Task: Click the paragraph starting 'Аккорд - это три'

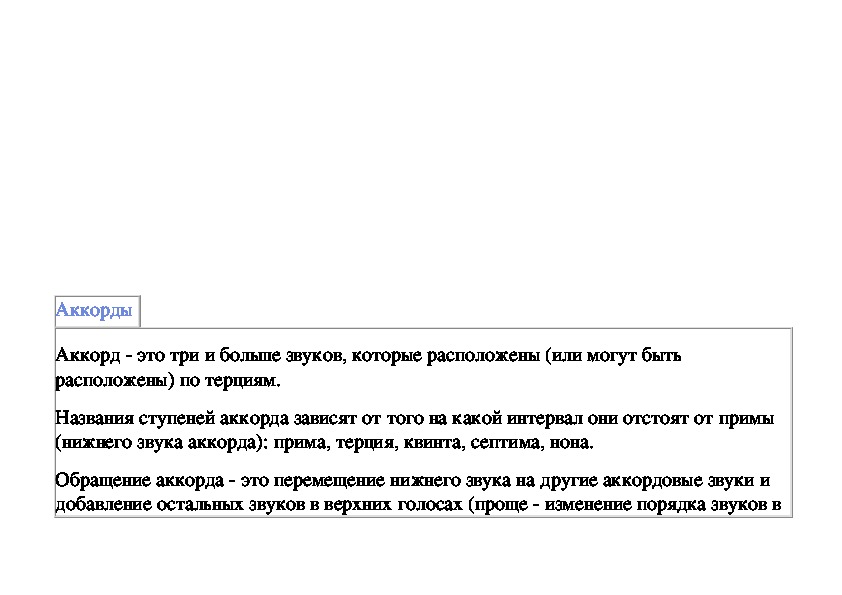Action: coord(368,368)
